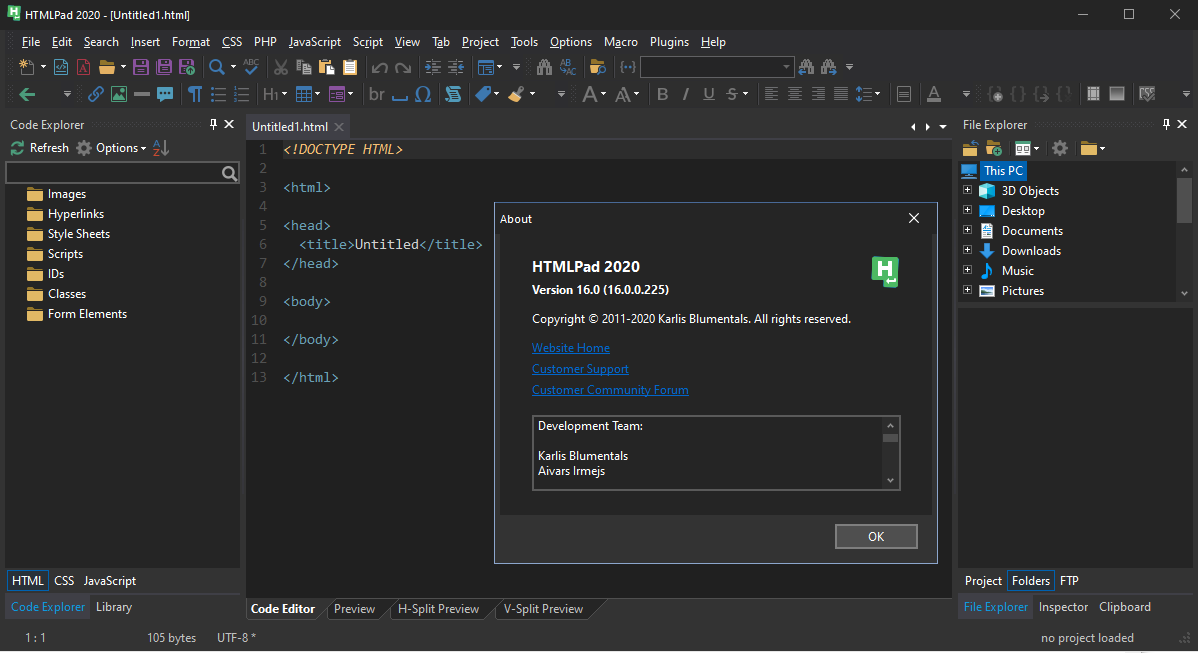Insert a hyperlink with chain icon
Image resolution: width=1198 pixels, height=653 pixels.
point(96,94)
